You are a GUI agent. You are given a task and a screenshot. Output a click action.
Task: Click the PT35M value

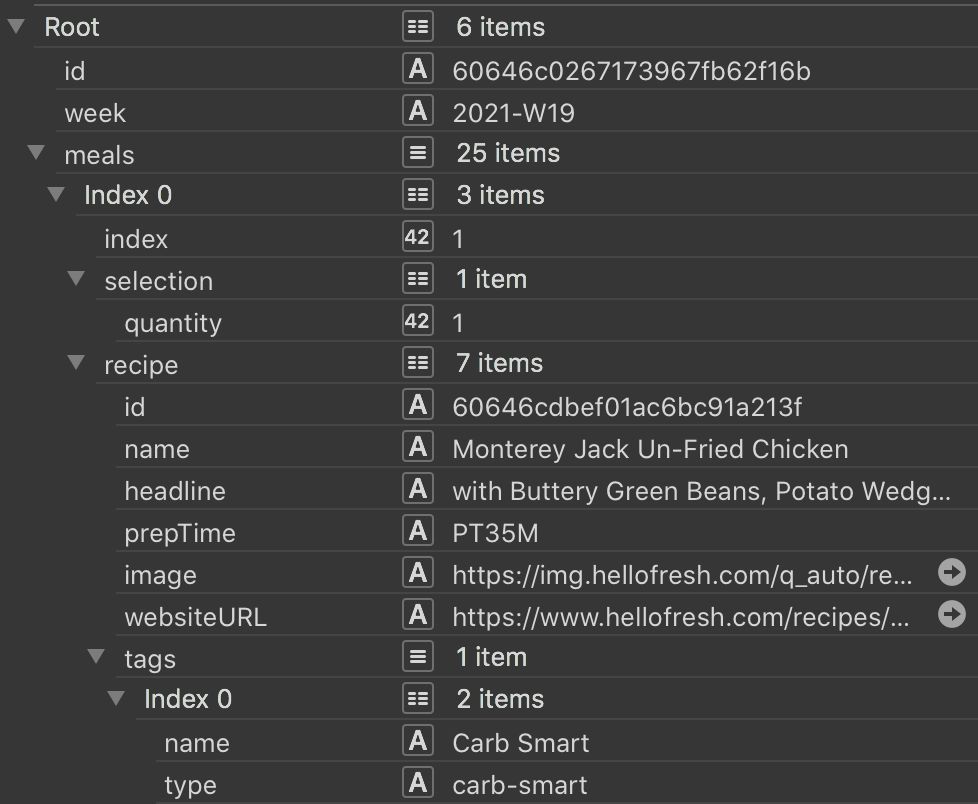coord(495,533)
